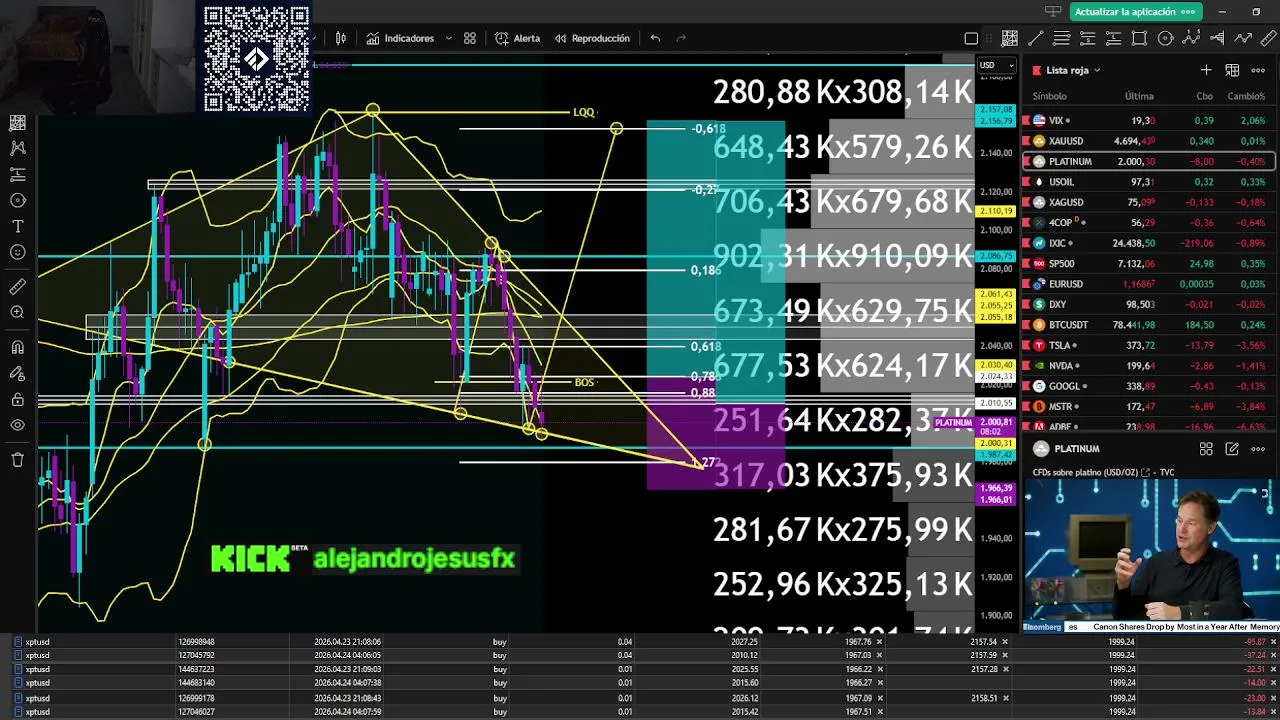Open the watchlist advanced view table icon
This screenshot has width=1280, height=720.
[x=1232, y=70]
